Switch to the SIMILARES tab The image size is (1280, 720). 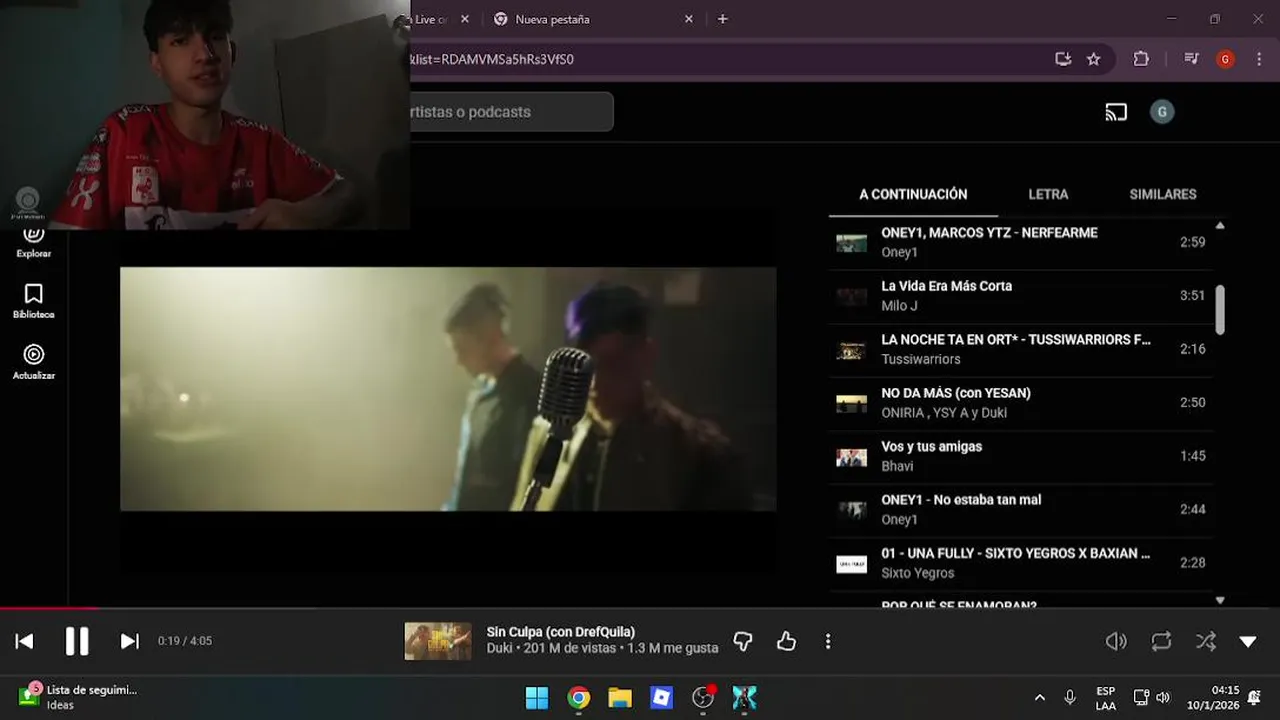click(1163, 194)
